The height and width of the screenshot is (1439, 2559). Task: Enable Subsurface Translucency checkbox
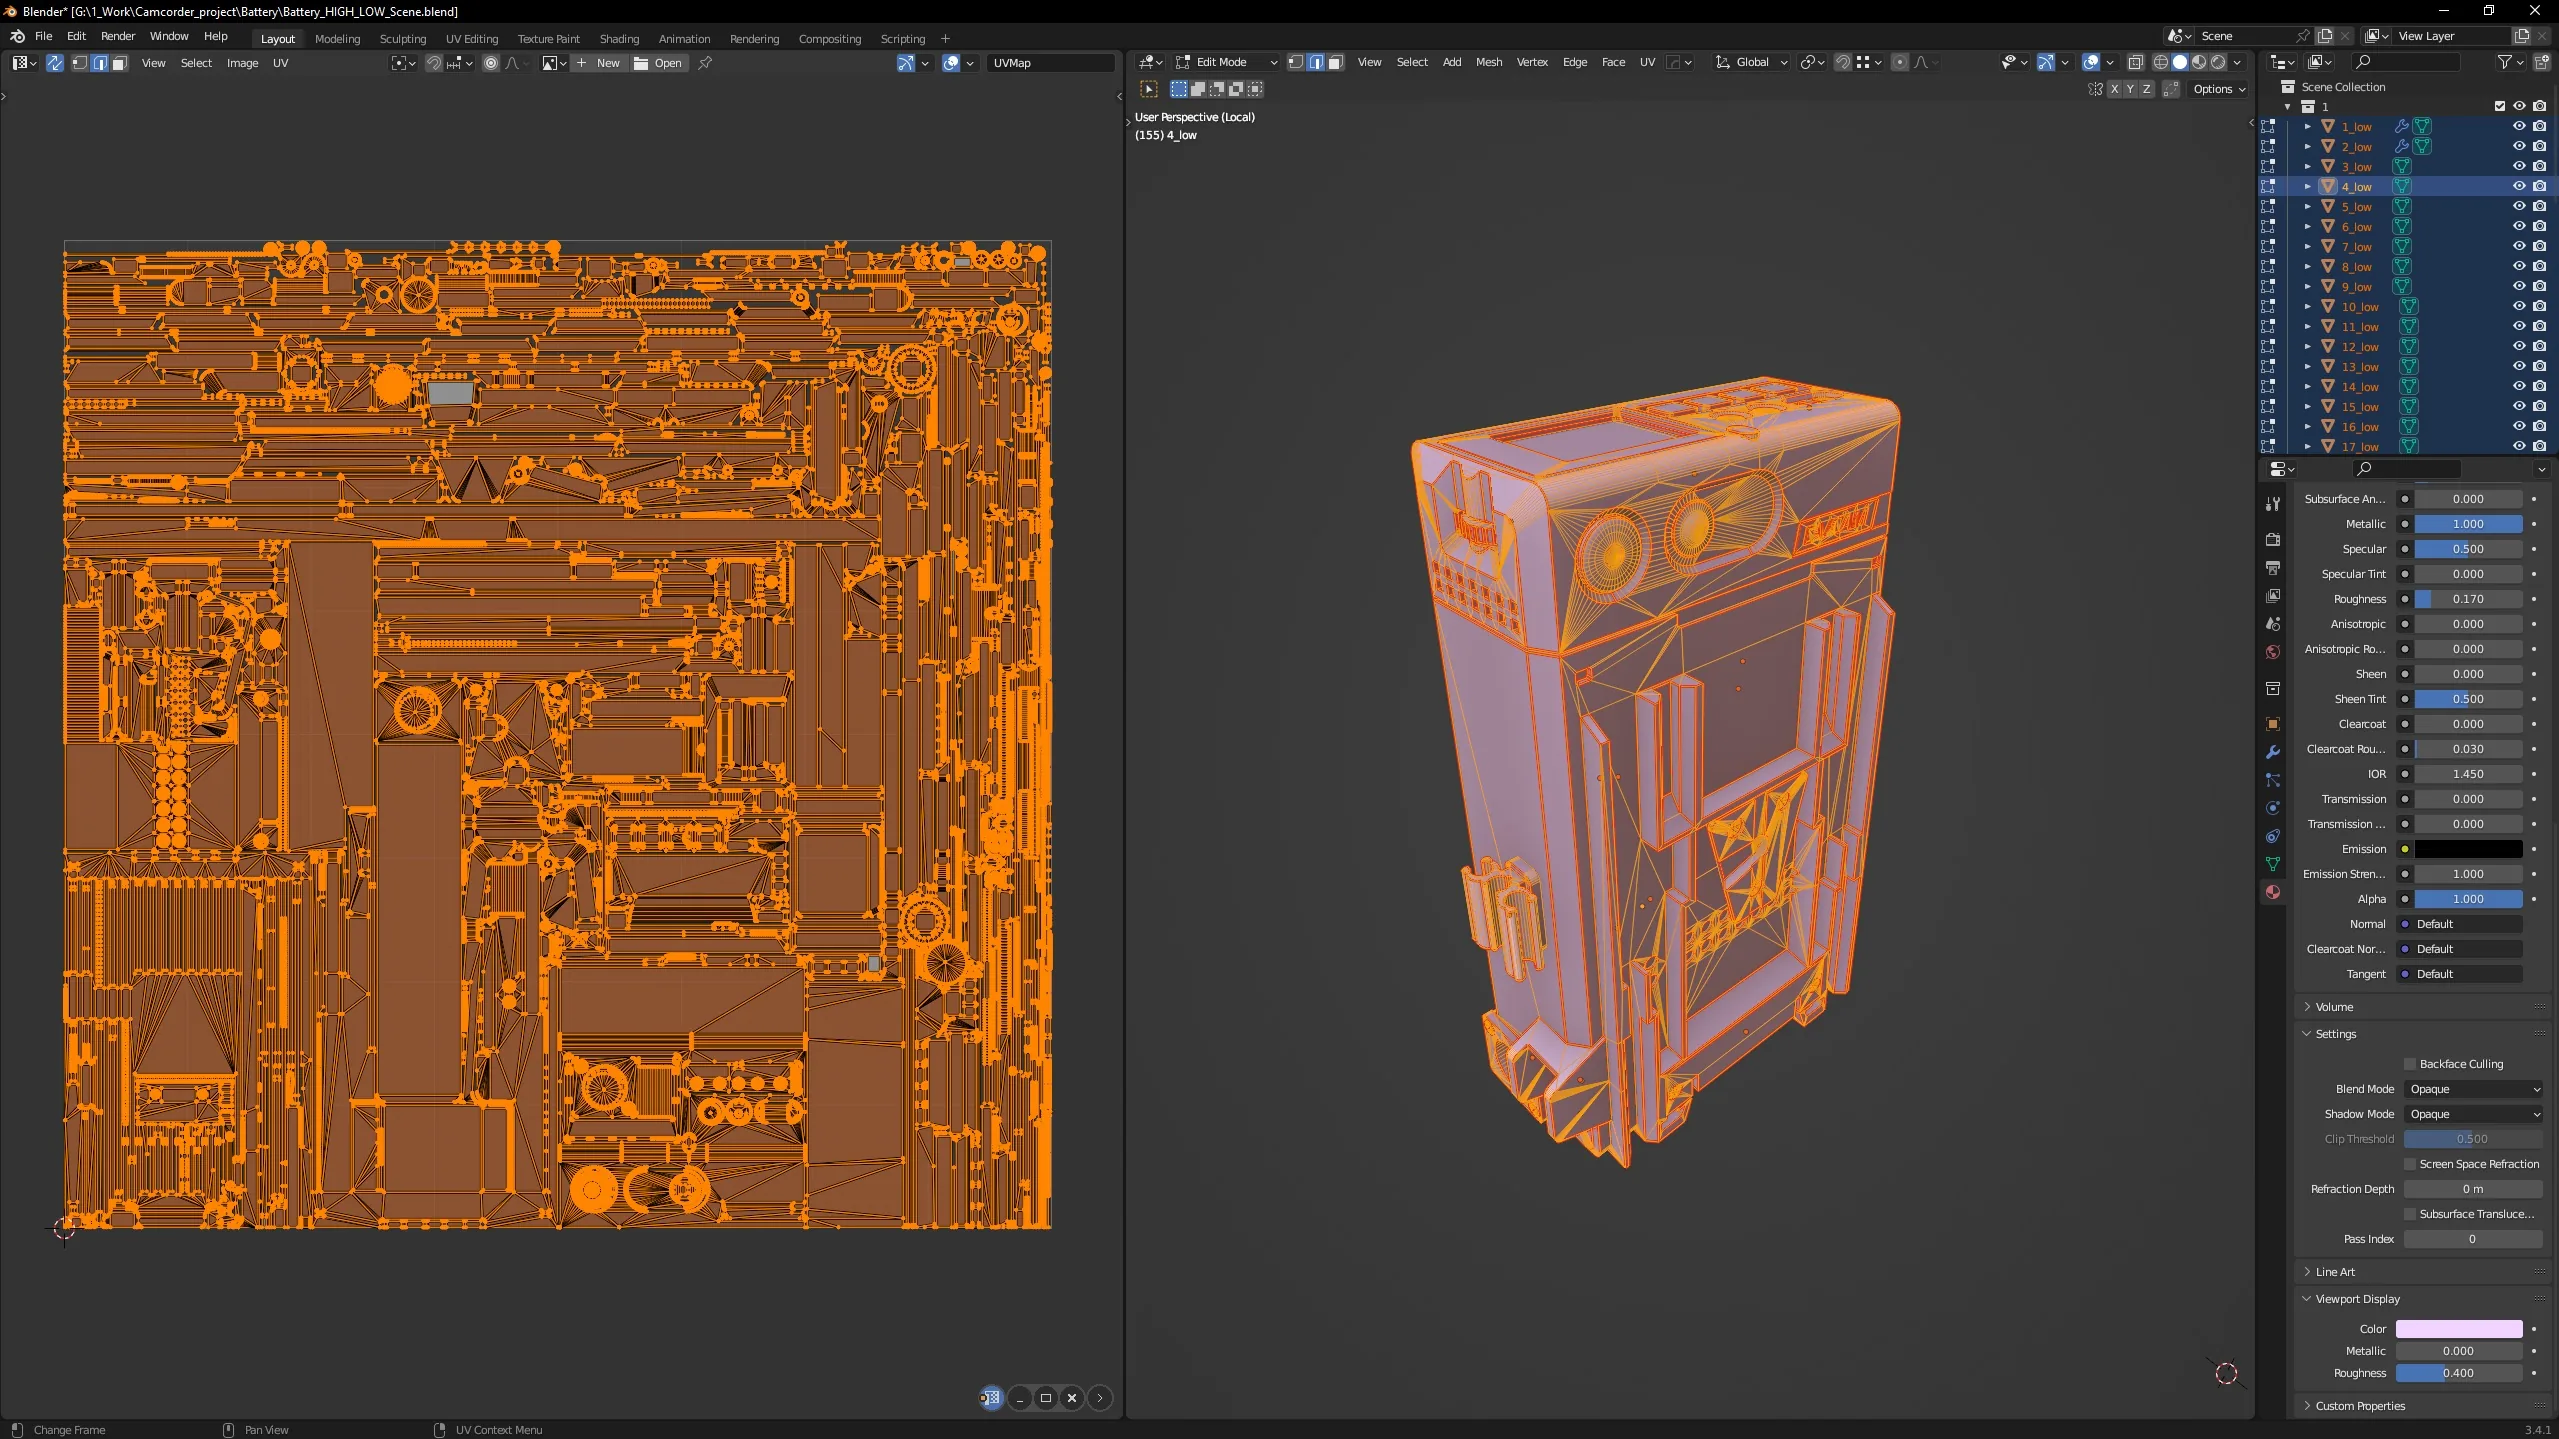point(2410,1214)
